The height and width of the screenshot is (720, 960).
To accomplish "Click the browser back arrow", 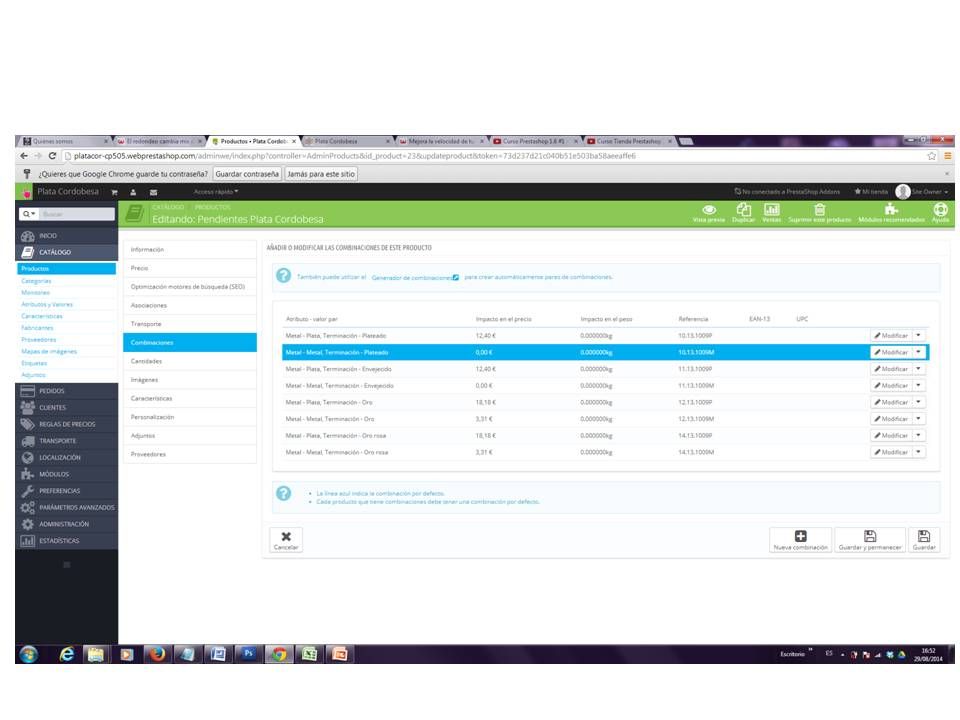I will click(x=24, y=156).
